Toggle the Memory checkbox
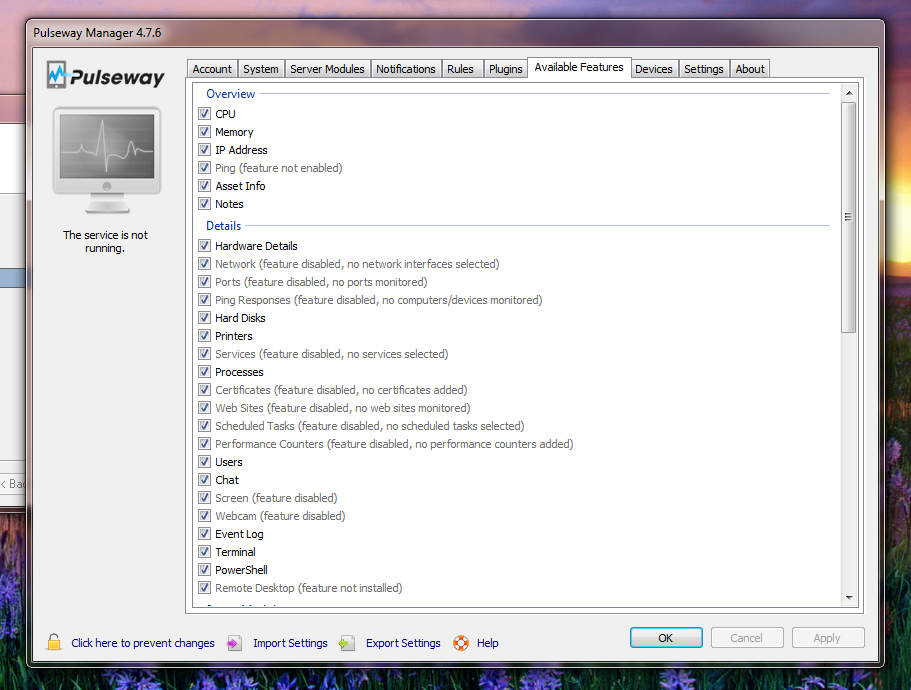 point(204,132)
